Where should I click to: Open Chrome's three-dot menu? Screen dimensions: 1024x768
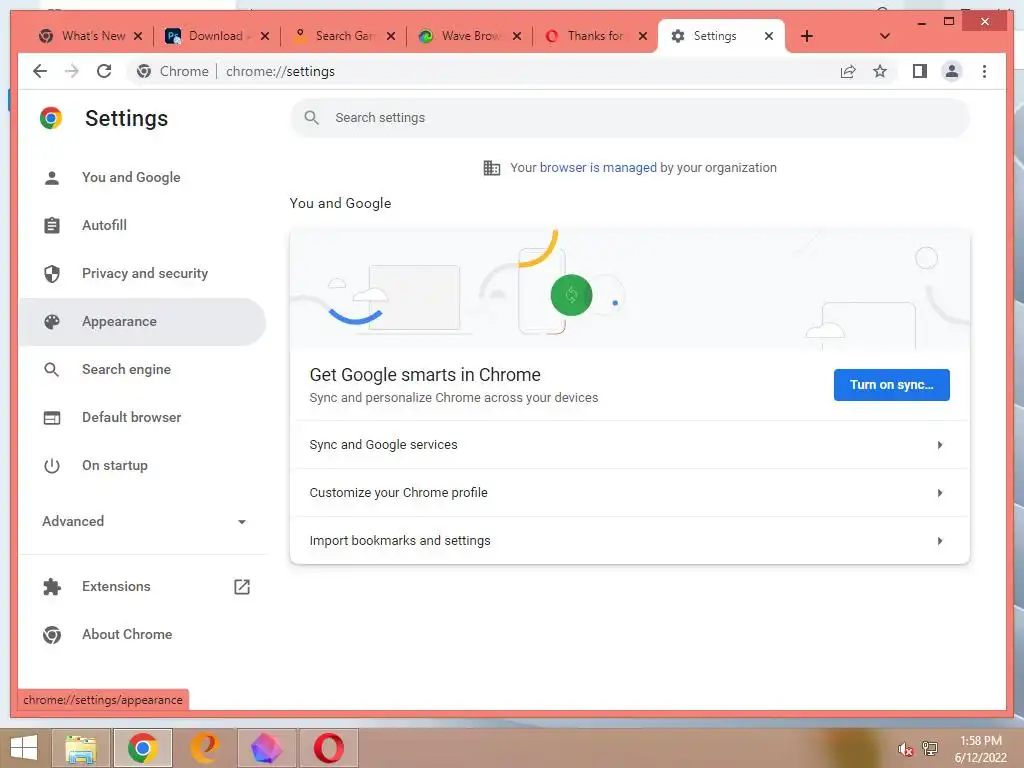tap(984, 71)
